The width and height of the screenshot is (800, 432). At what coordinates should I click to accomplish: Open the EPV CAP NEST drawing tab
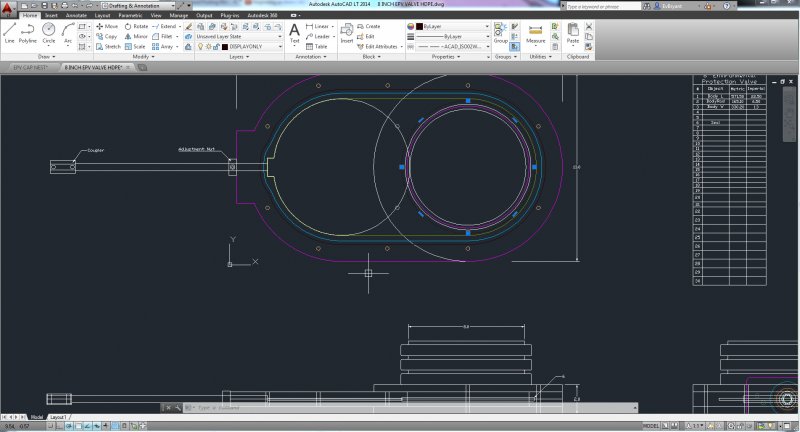pos(30,67)
